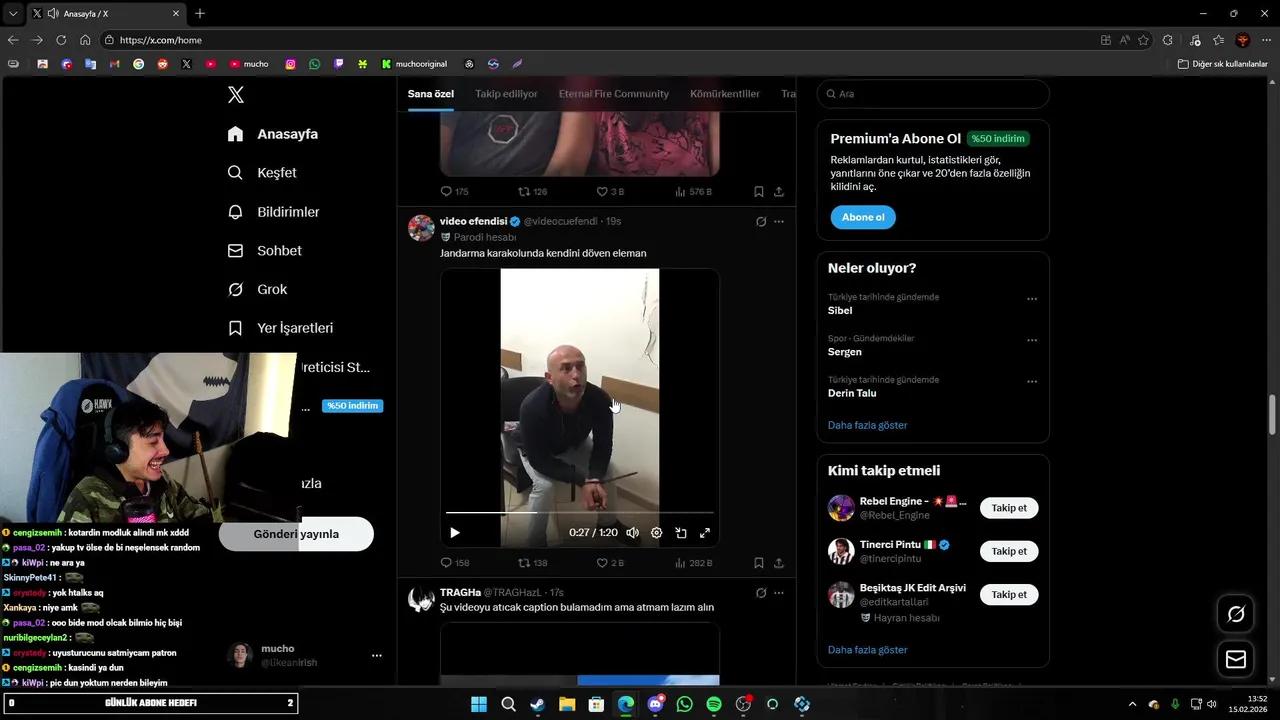The width and height of the screenshot is (1280, 720).
Task: Open YouTube mucho bookmark
Action: [249, 64]
